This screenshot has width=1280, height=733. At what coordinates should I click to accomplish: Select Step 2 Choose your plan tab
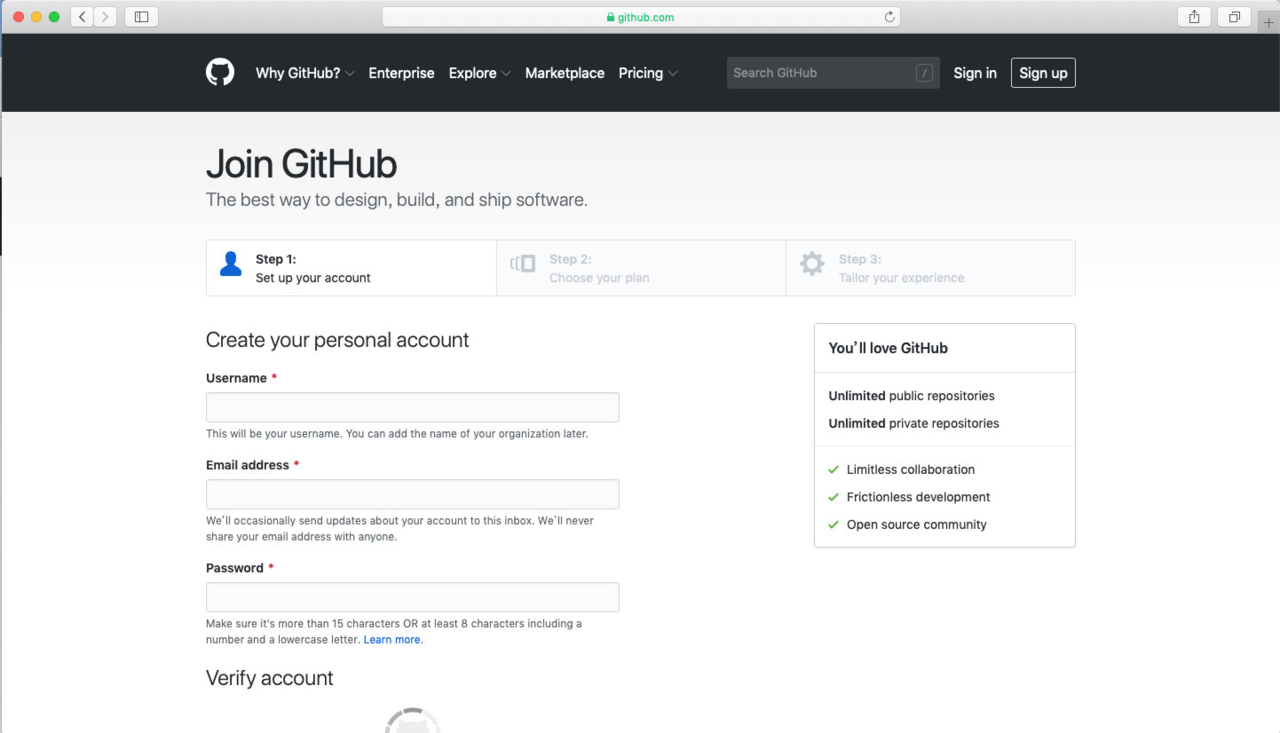641,268
